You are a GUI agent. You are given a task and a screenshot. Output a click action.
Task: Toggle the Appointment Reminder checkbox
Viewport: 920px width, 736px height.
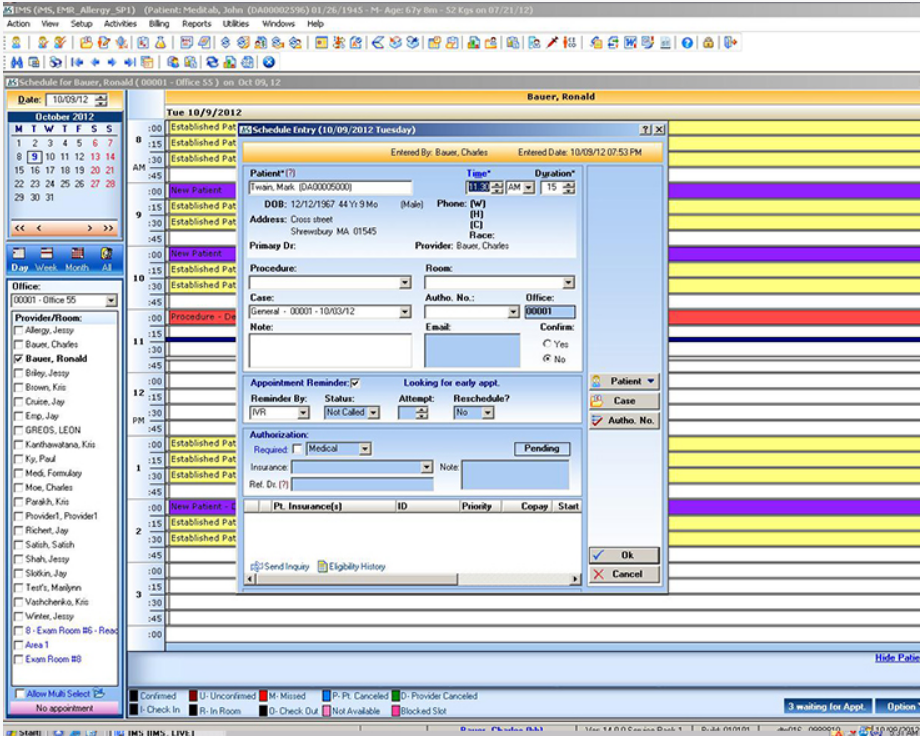(x=355, y=383)
